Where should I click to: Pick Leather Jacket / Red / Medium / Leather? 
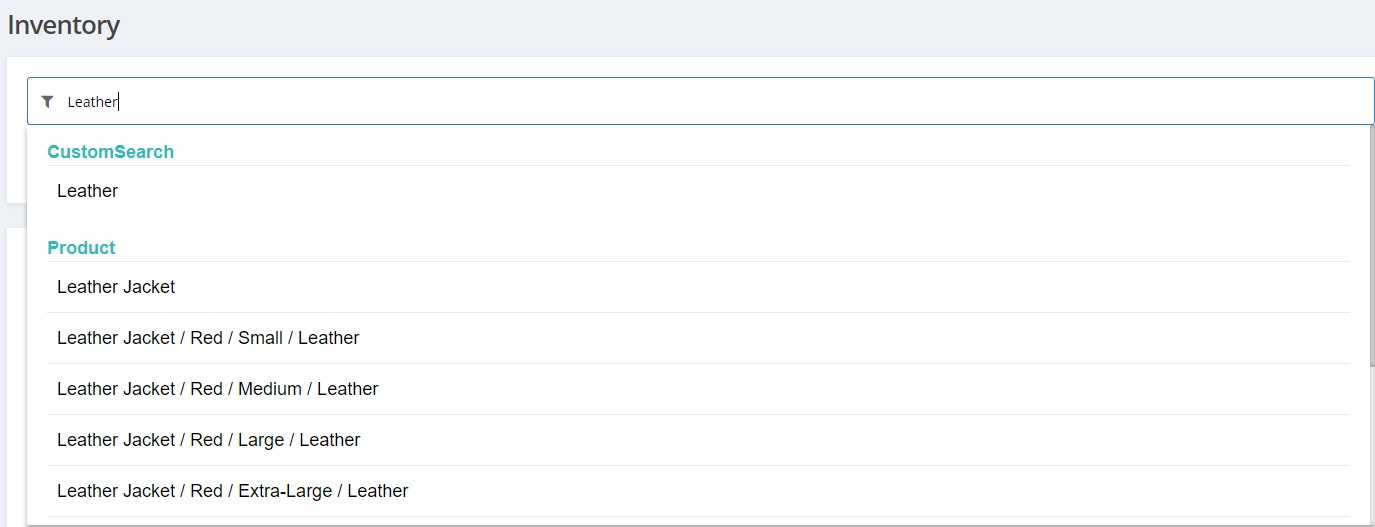(217, 389)
